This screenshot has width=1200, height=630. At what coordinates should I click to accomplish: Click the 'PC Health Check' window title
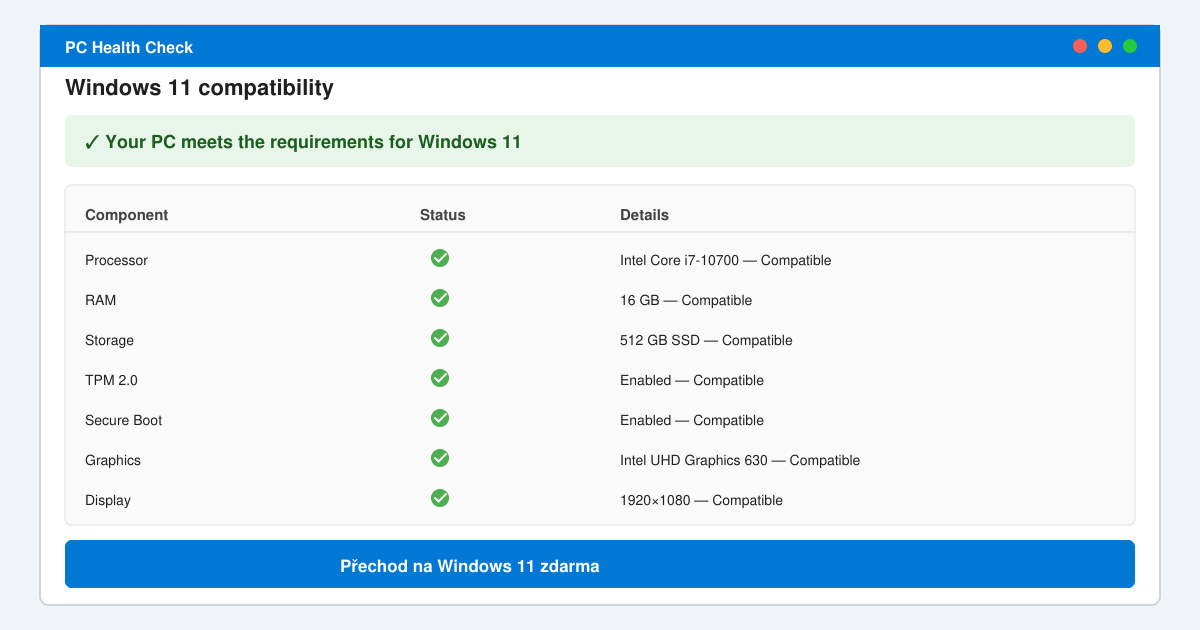coord(129,47)
